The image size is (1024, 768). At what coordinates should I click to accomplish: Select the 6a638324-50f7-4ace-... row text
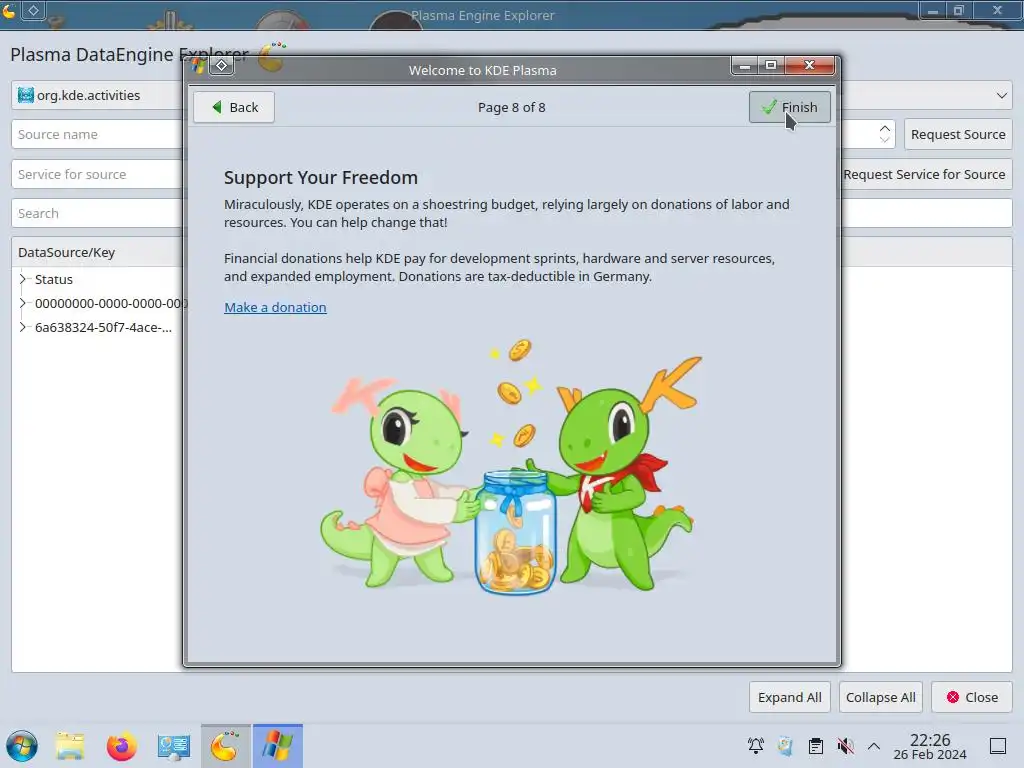pyautogui.click(x=103, y=327)
